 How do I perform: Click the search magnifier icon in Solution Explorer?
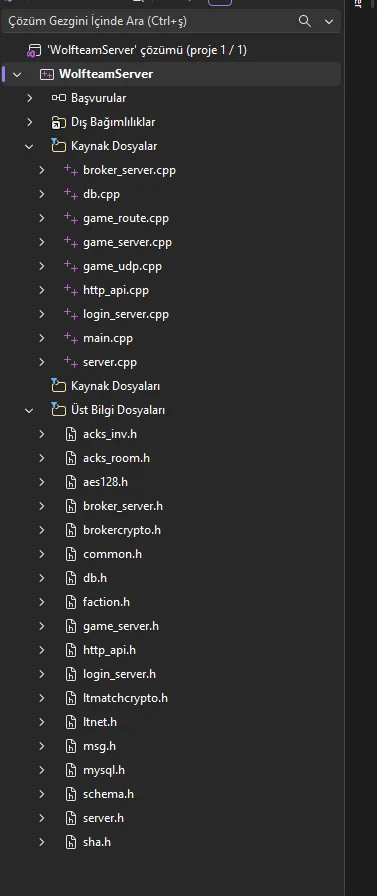click(305, 21)
